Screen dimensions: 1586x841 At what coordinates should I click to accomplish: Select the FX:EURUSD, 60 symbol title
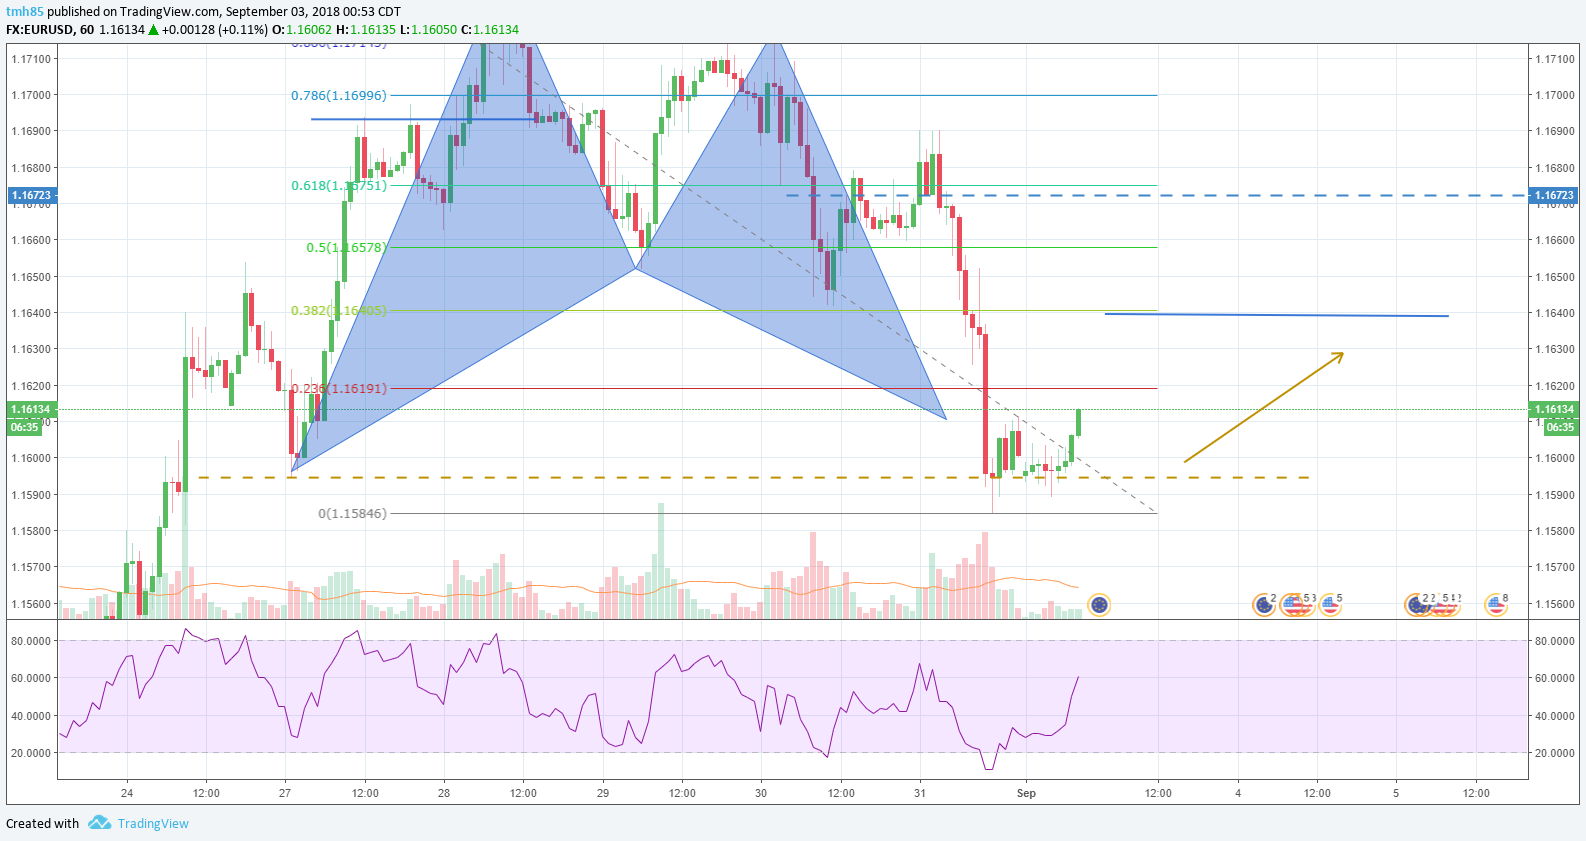tap(50, 30)
